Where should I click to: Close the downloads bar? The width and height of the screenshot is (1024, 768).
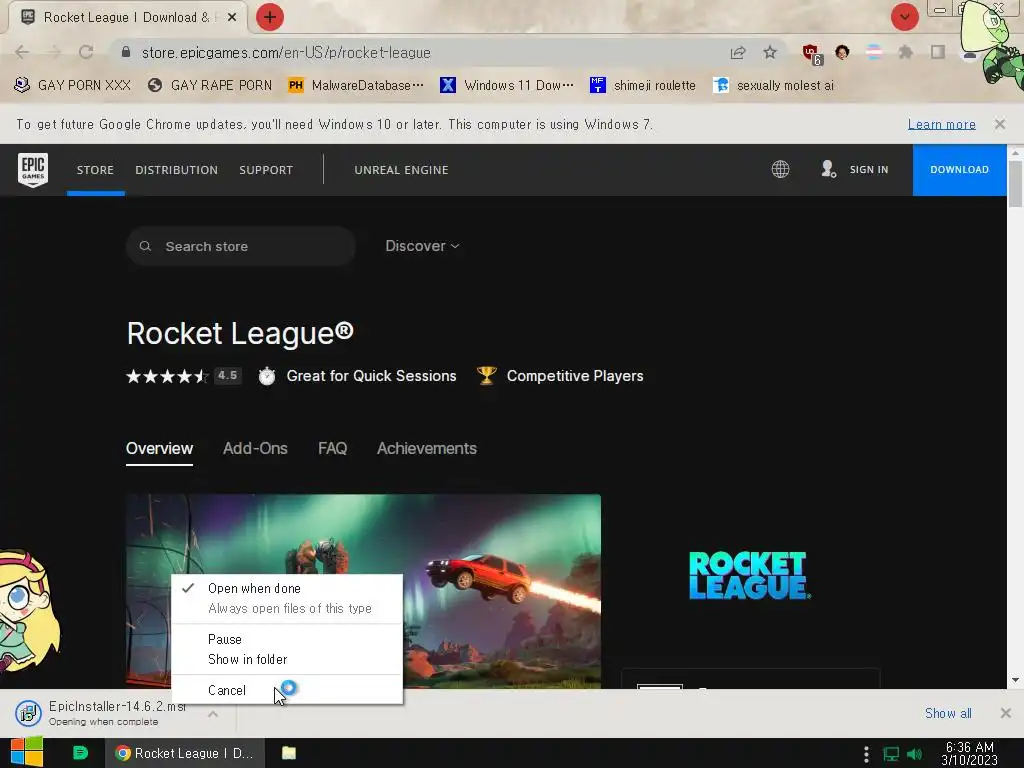tap(1006, 713)
